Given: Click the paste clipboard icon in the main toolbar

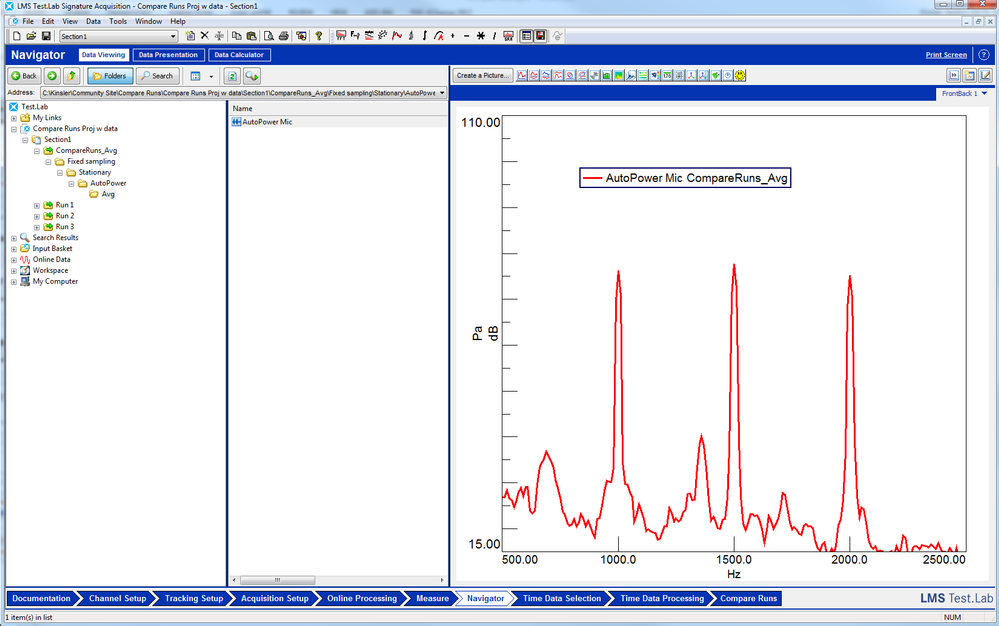Looking at the screenshot, I should point(251,36).
